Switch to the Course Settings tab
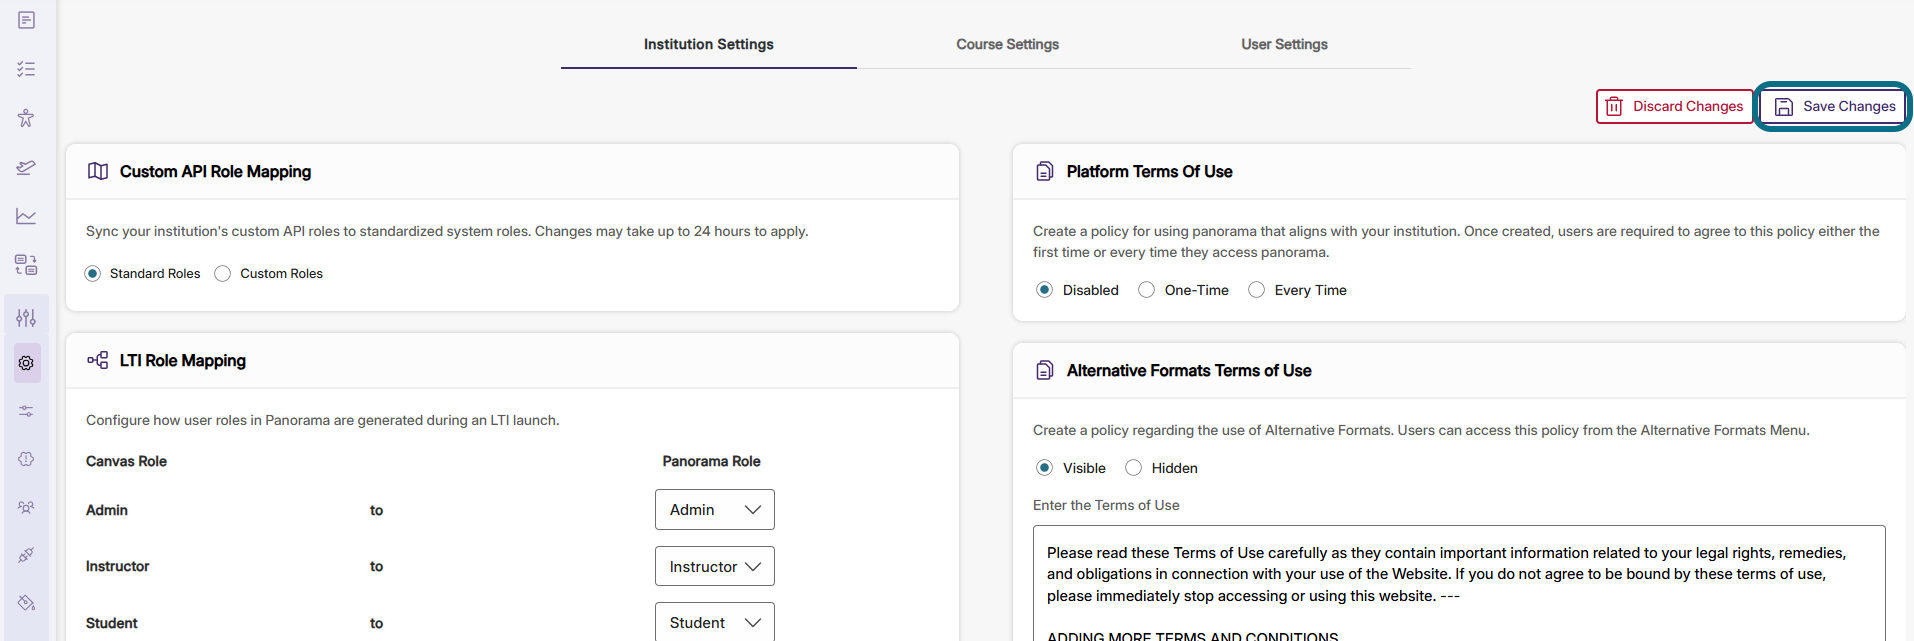Image resolution: width=1914 pixels, height=641 pixels. (x=1007, y=44)
